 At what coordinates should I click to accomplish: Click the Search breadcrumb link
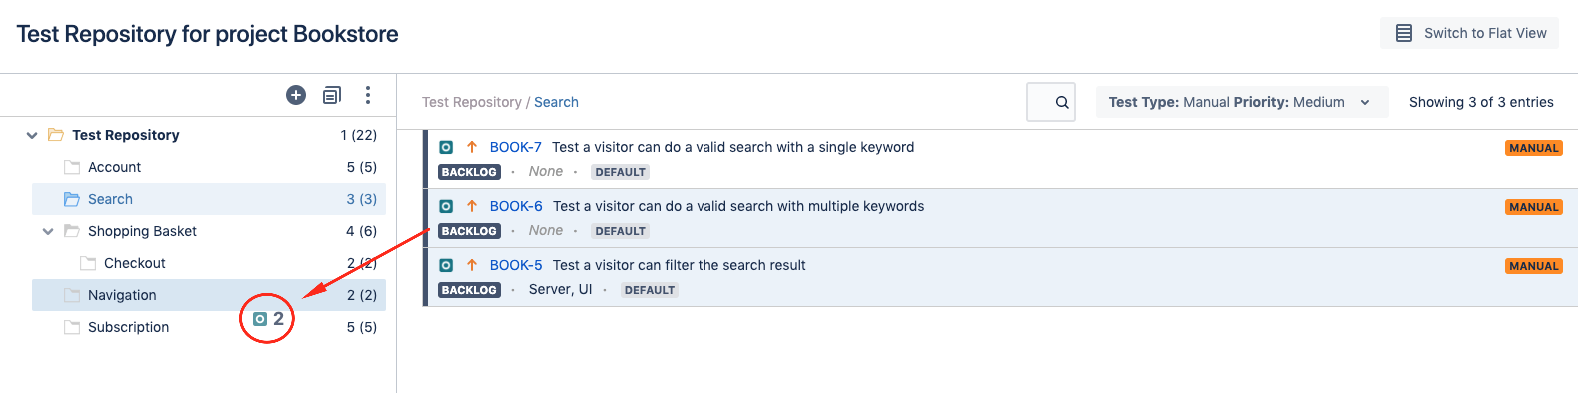[x=556, y=102]
